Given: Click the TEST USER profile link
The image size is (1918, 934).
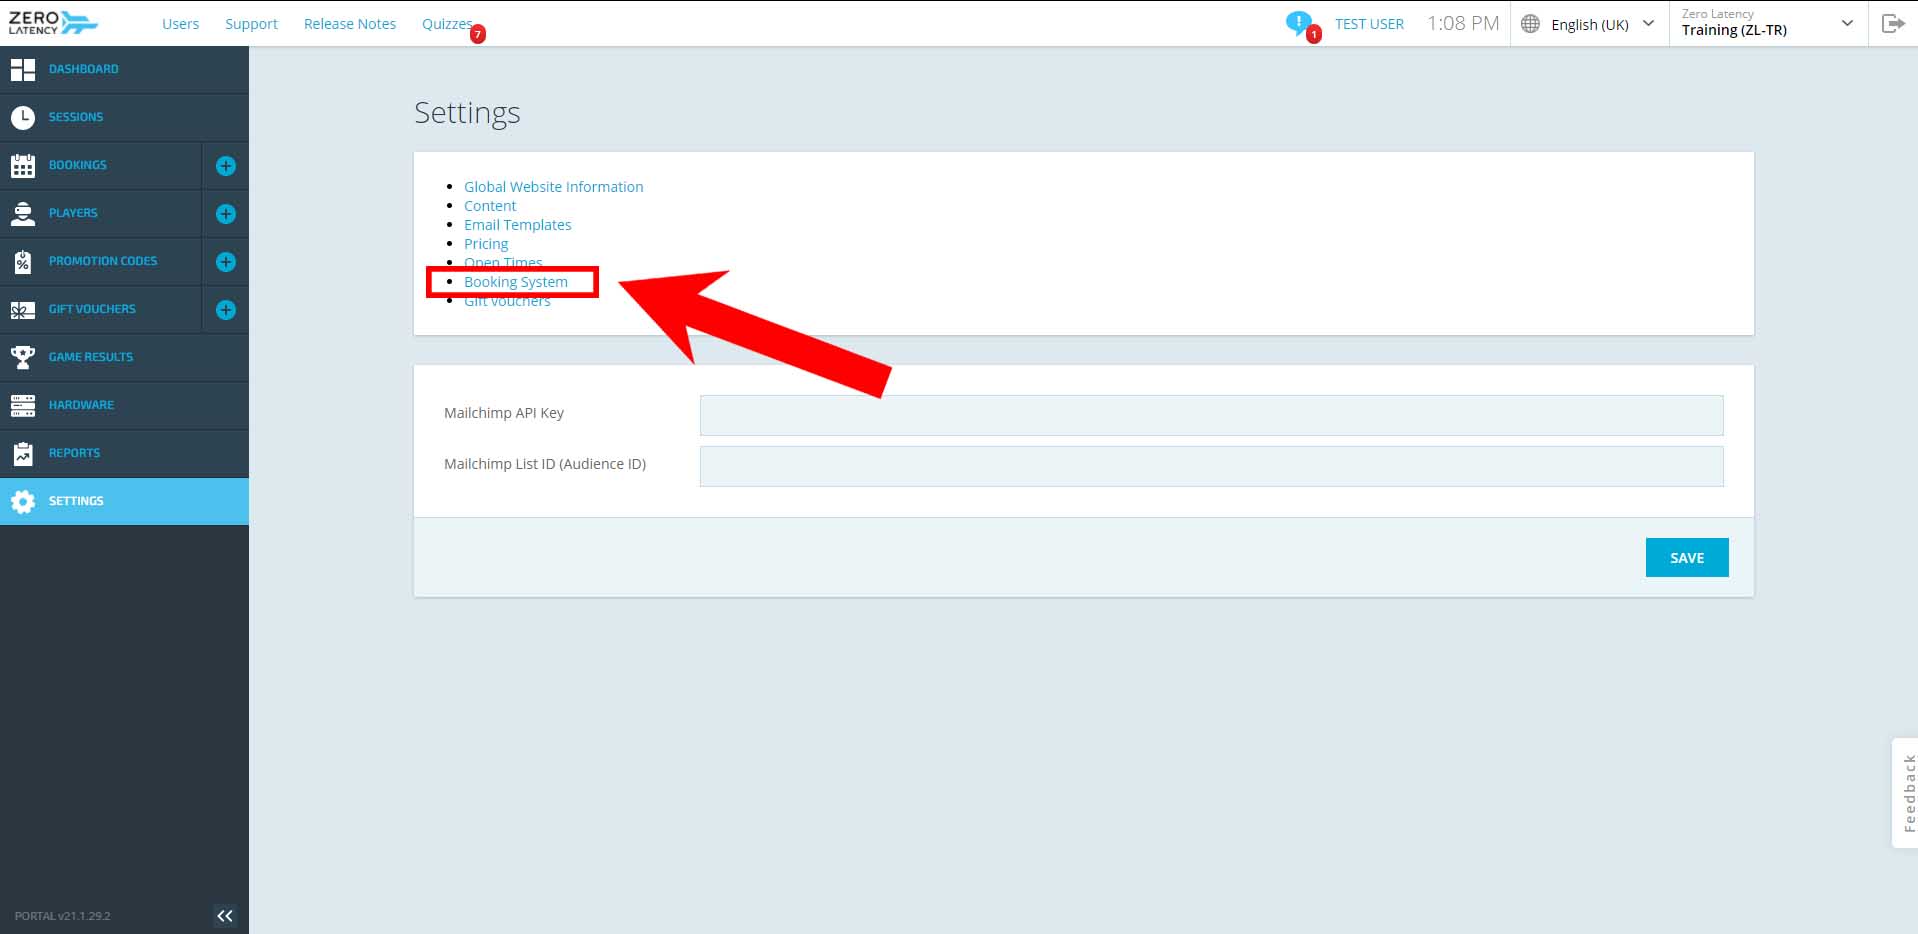Looking at the screenshot, I should click(1369, 24).
